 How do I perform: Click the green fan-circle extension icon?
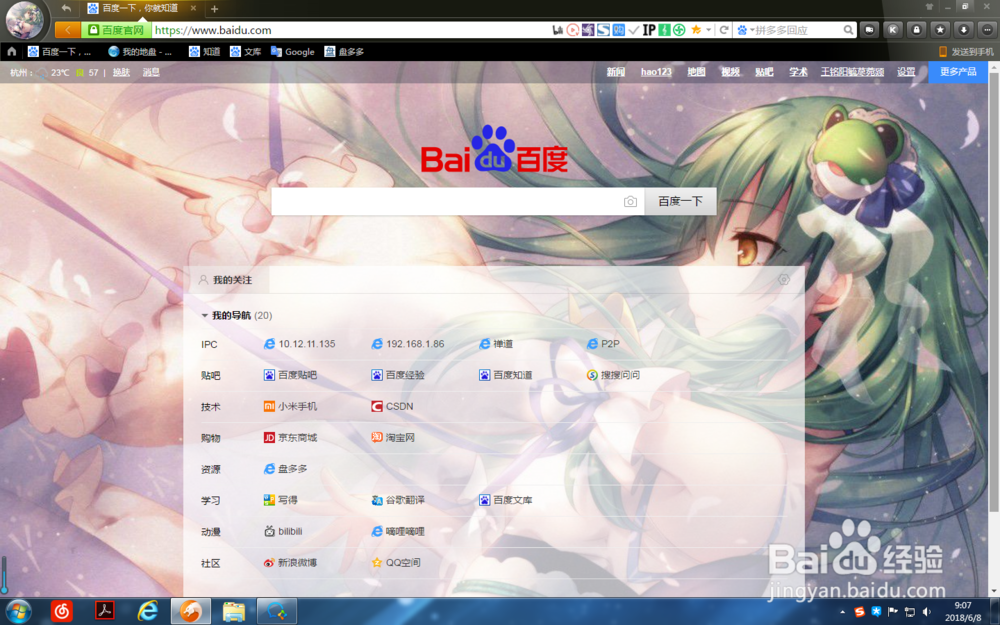(x=680, y=30)
